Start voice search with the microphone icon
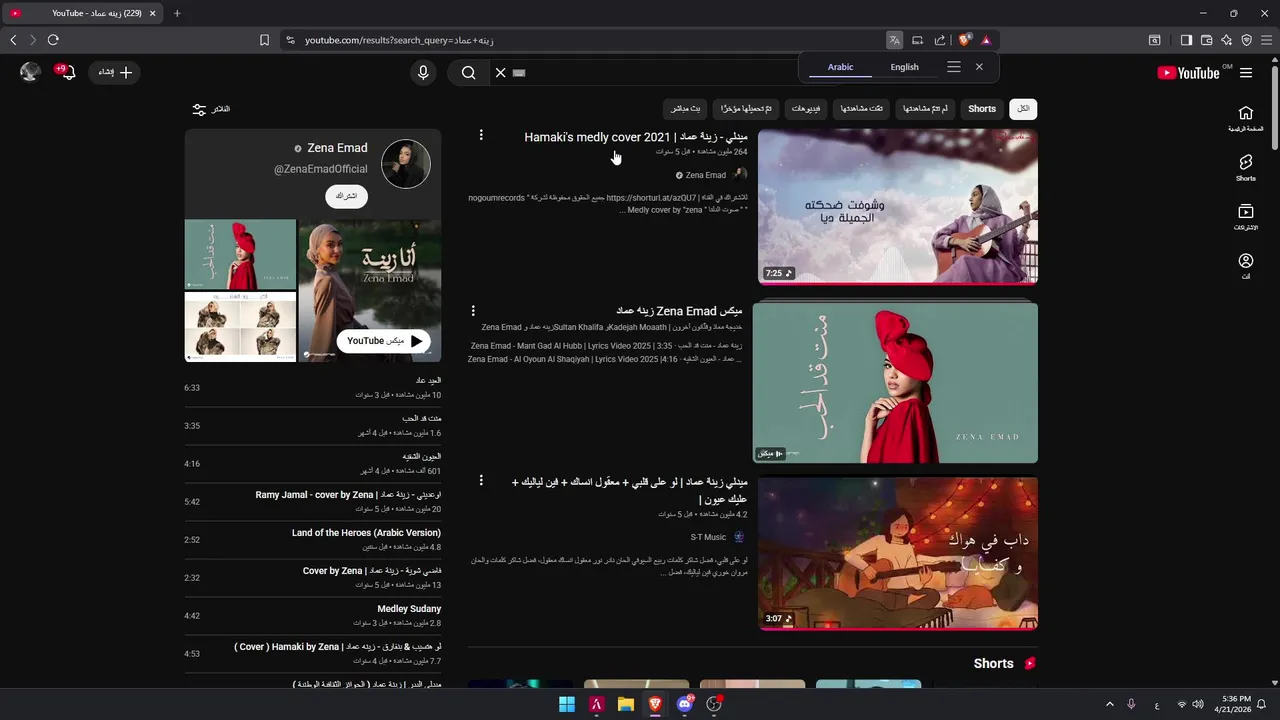 click(x=423, y=72)
